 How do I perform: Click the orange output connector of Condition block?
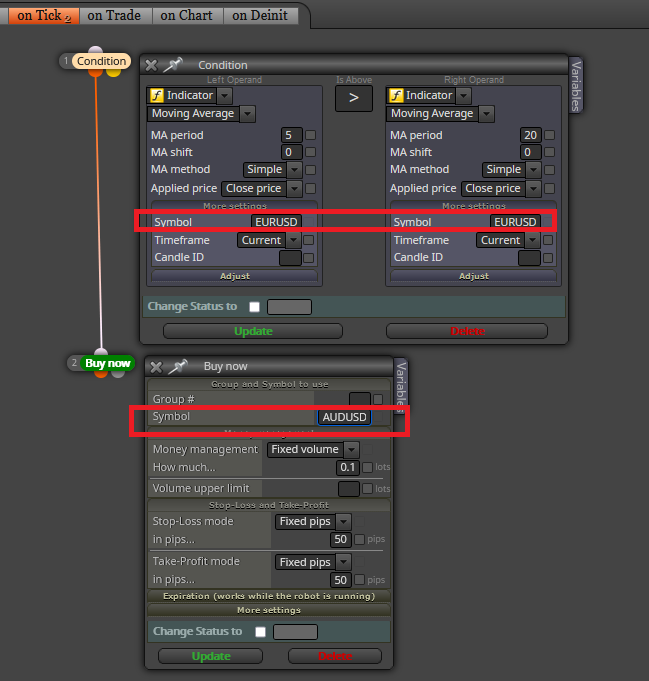point(96,72)
